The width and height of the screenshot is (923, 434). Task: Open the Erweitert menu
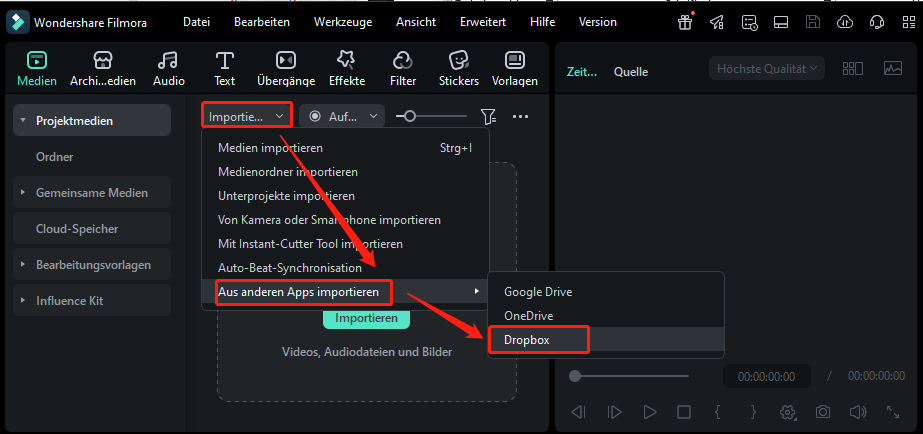483,22
